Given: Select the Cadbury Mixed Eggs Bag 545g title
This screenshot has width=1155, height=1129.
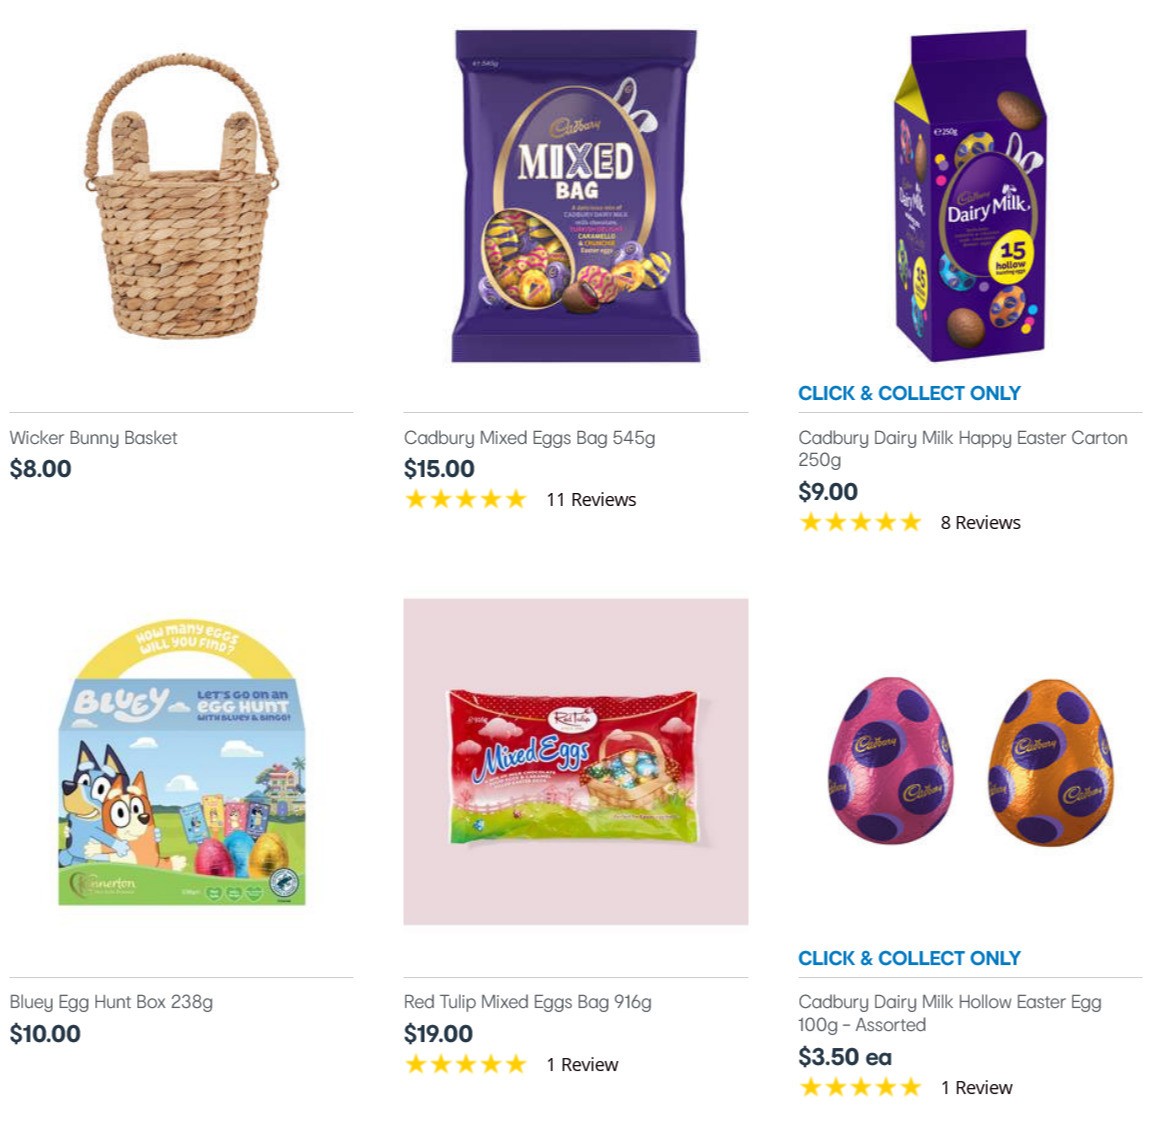Looking at the screenshot, I should tap(529, 437).
